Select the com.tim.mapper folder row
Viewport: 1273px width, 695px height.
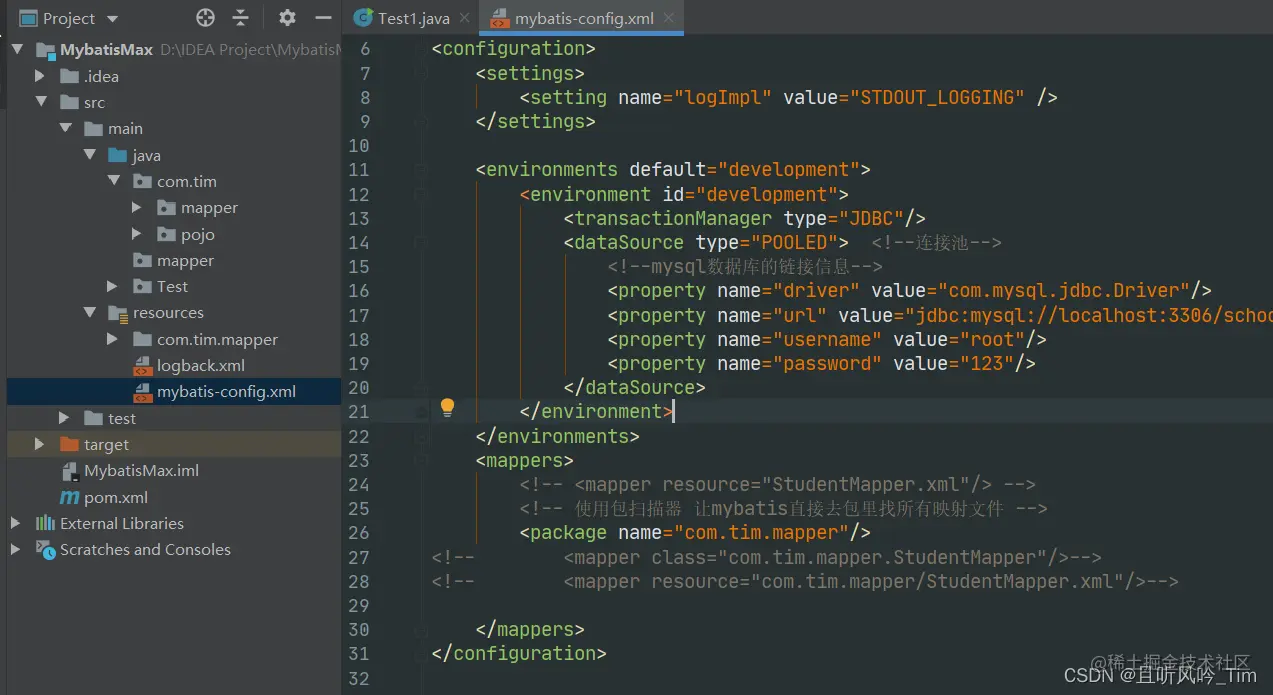click(174, 339)
